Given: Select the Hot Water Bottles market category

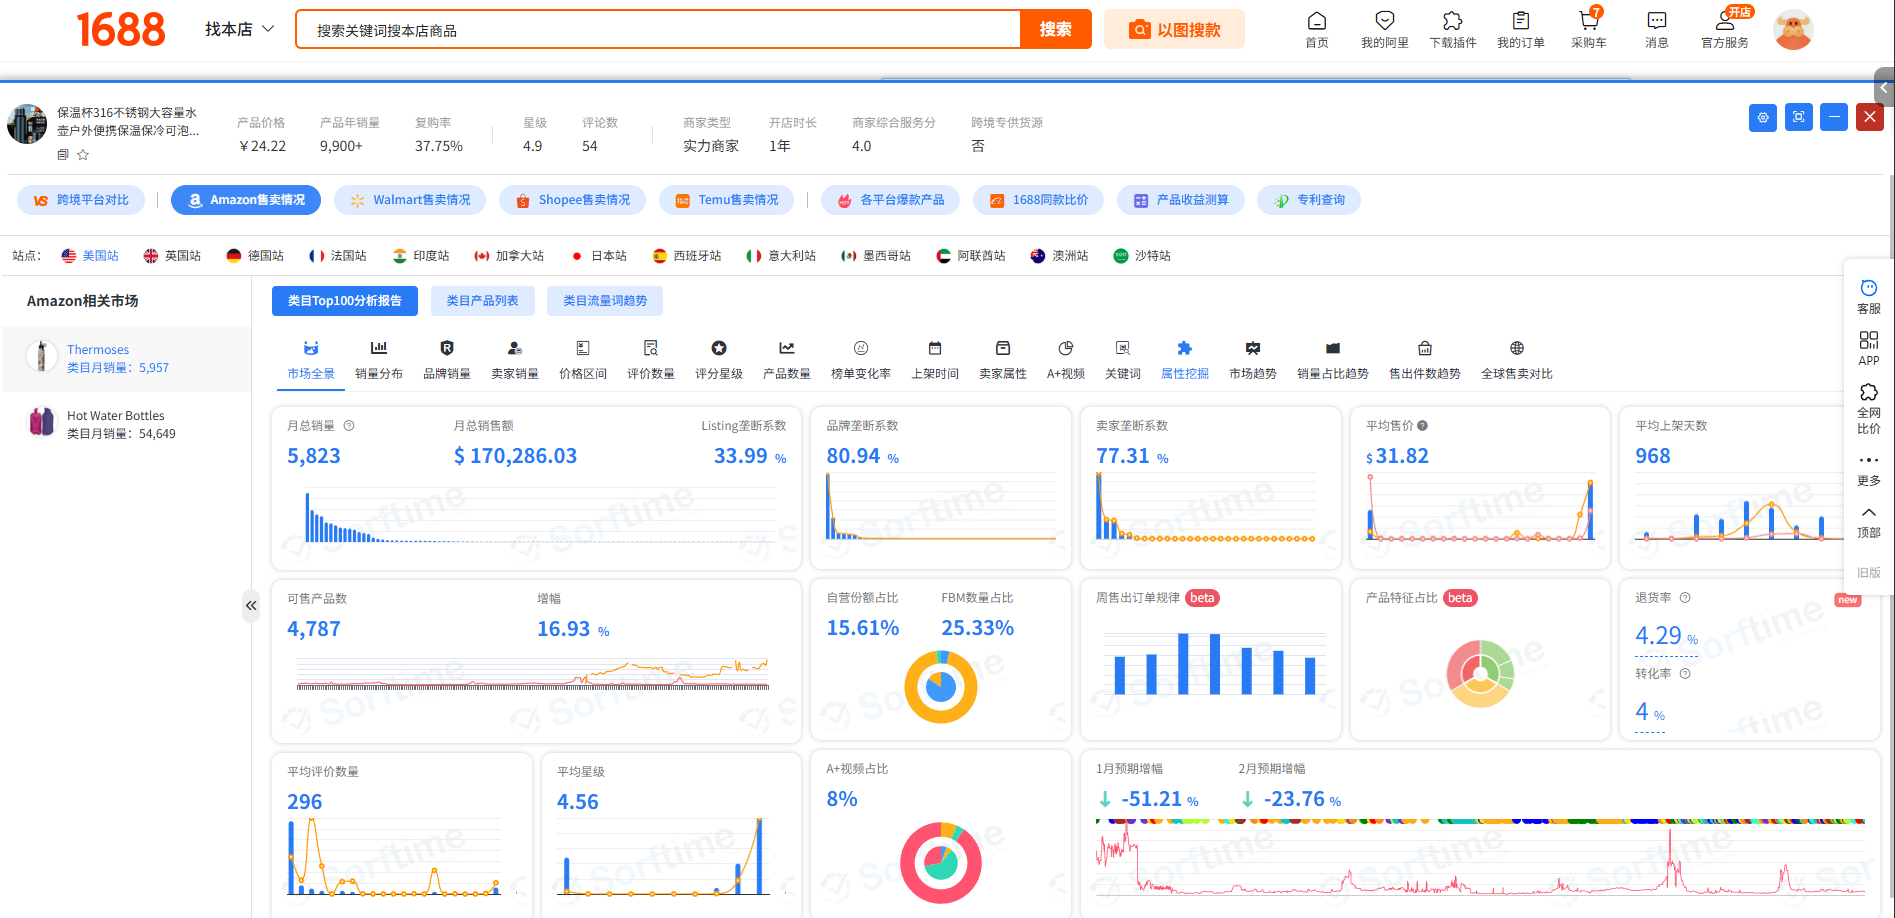Looking at the screenshot, I should click(x=115, y=424).
